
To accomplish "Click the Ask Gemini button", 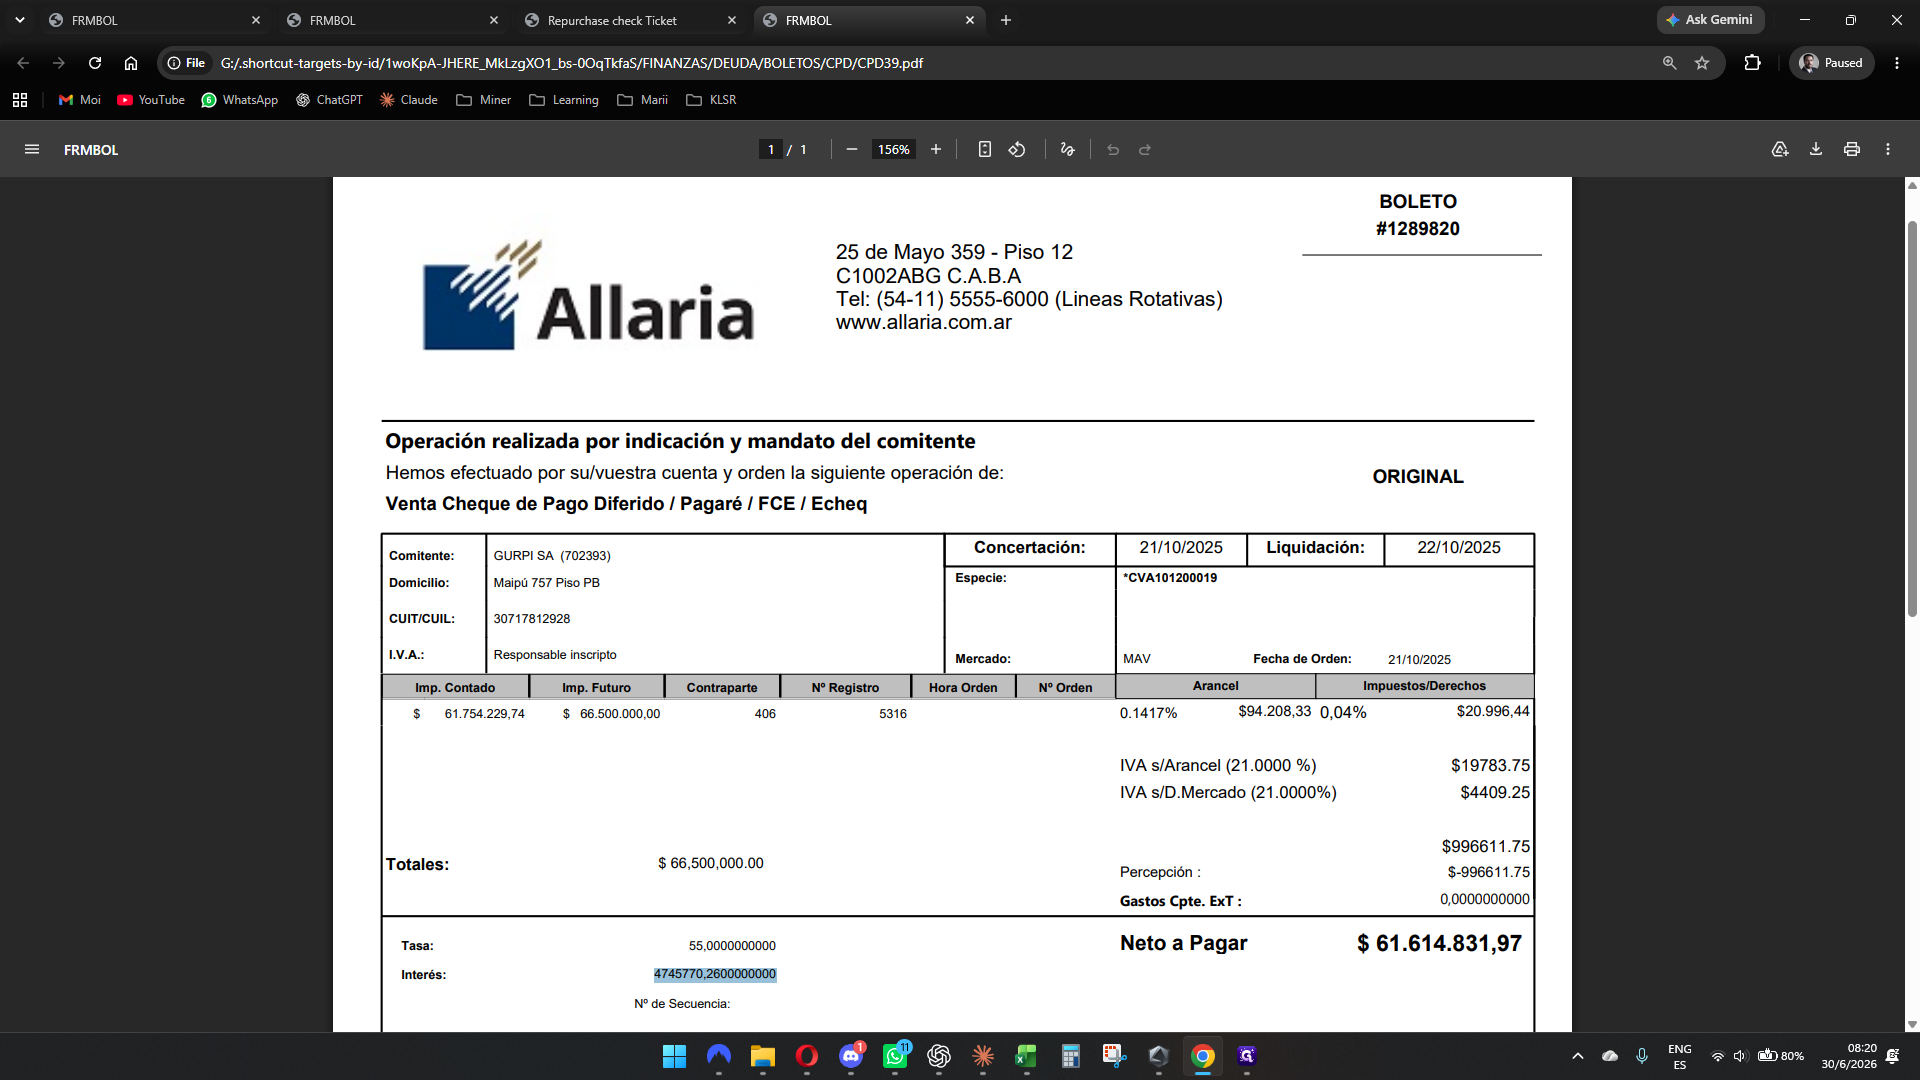I will 1710,20.
